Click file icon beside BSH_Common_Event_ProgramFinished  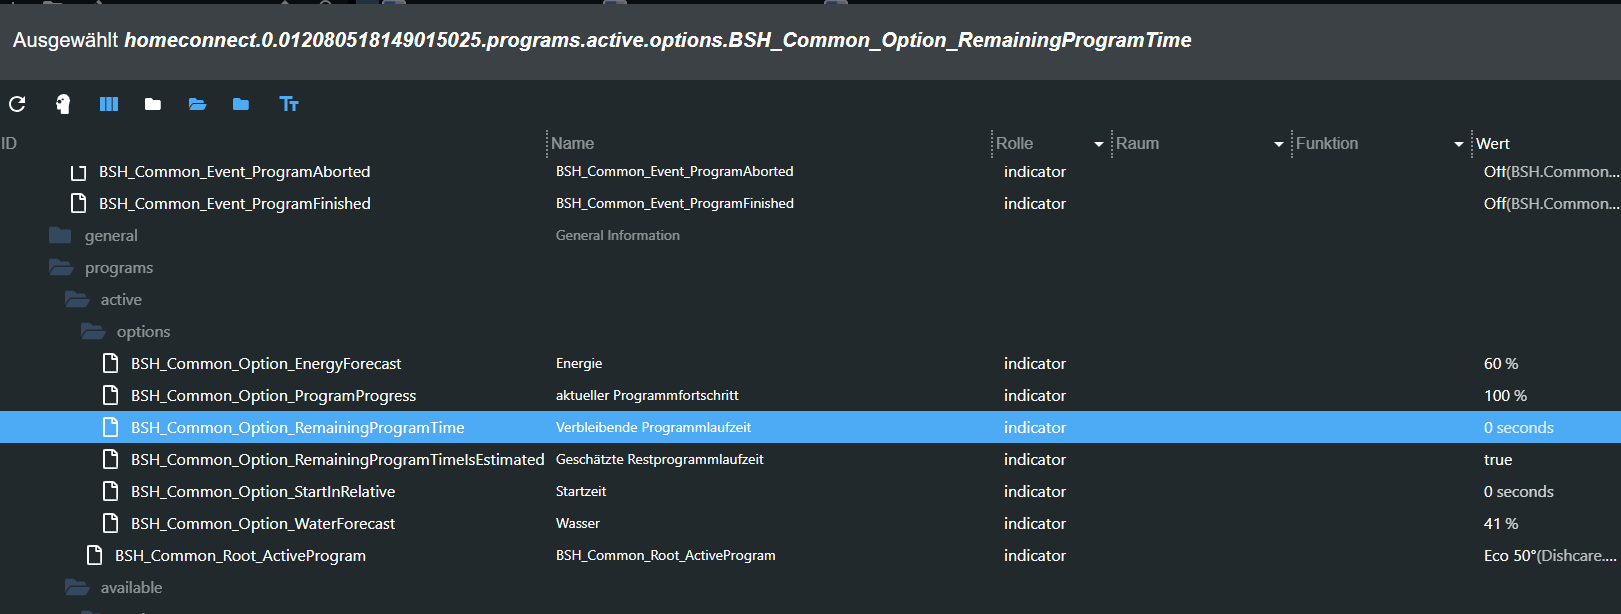pos(79,203)
